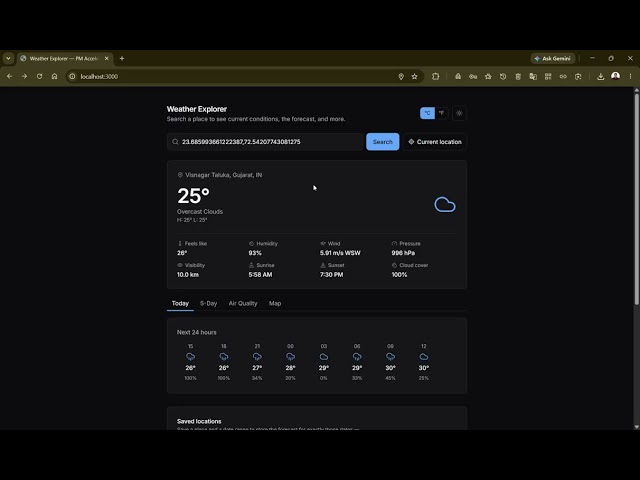Click location permission icon in address bar

(x=401, y=76)
